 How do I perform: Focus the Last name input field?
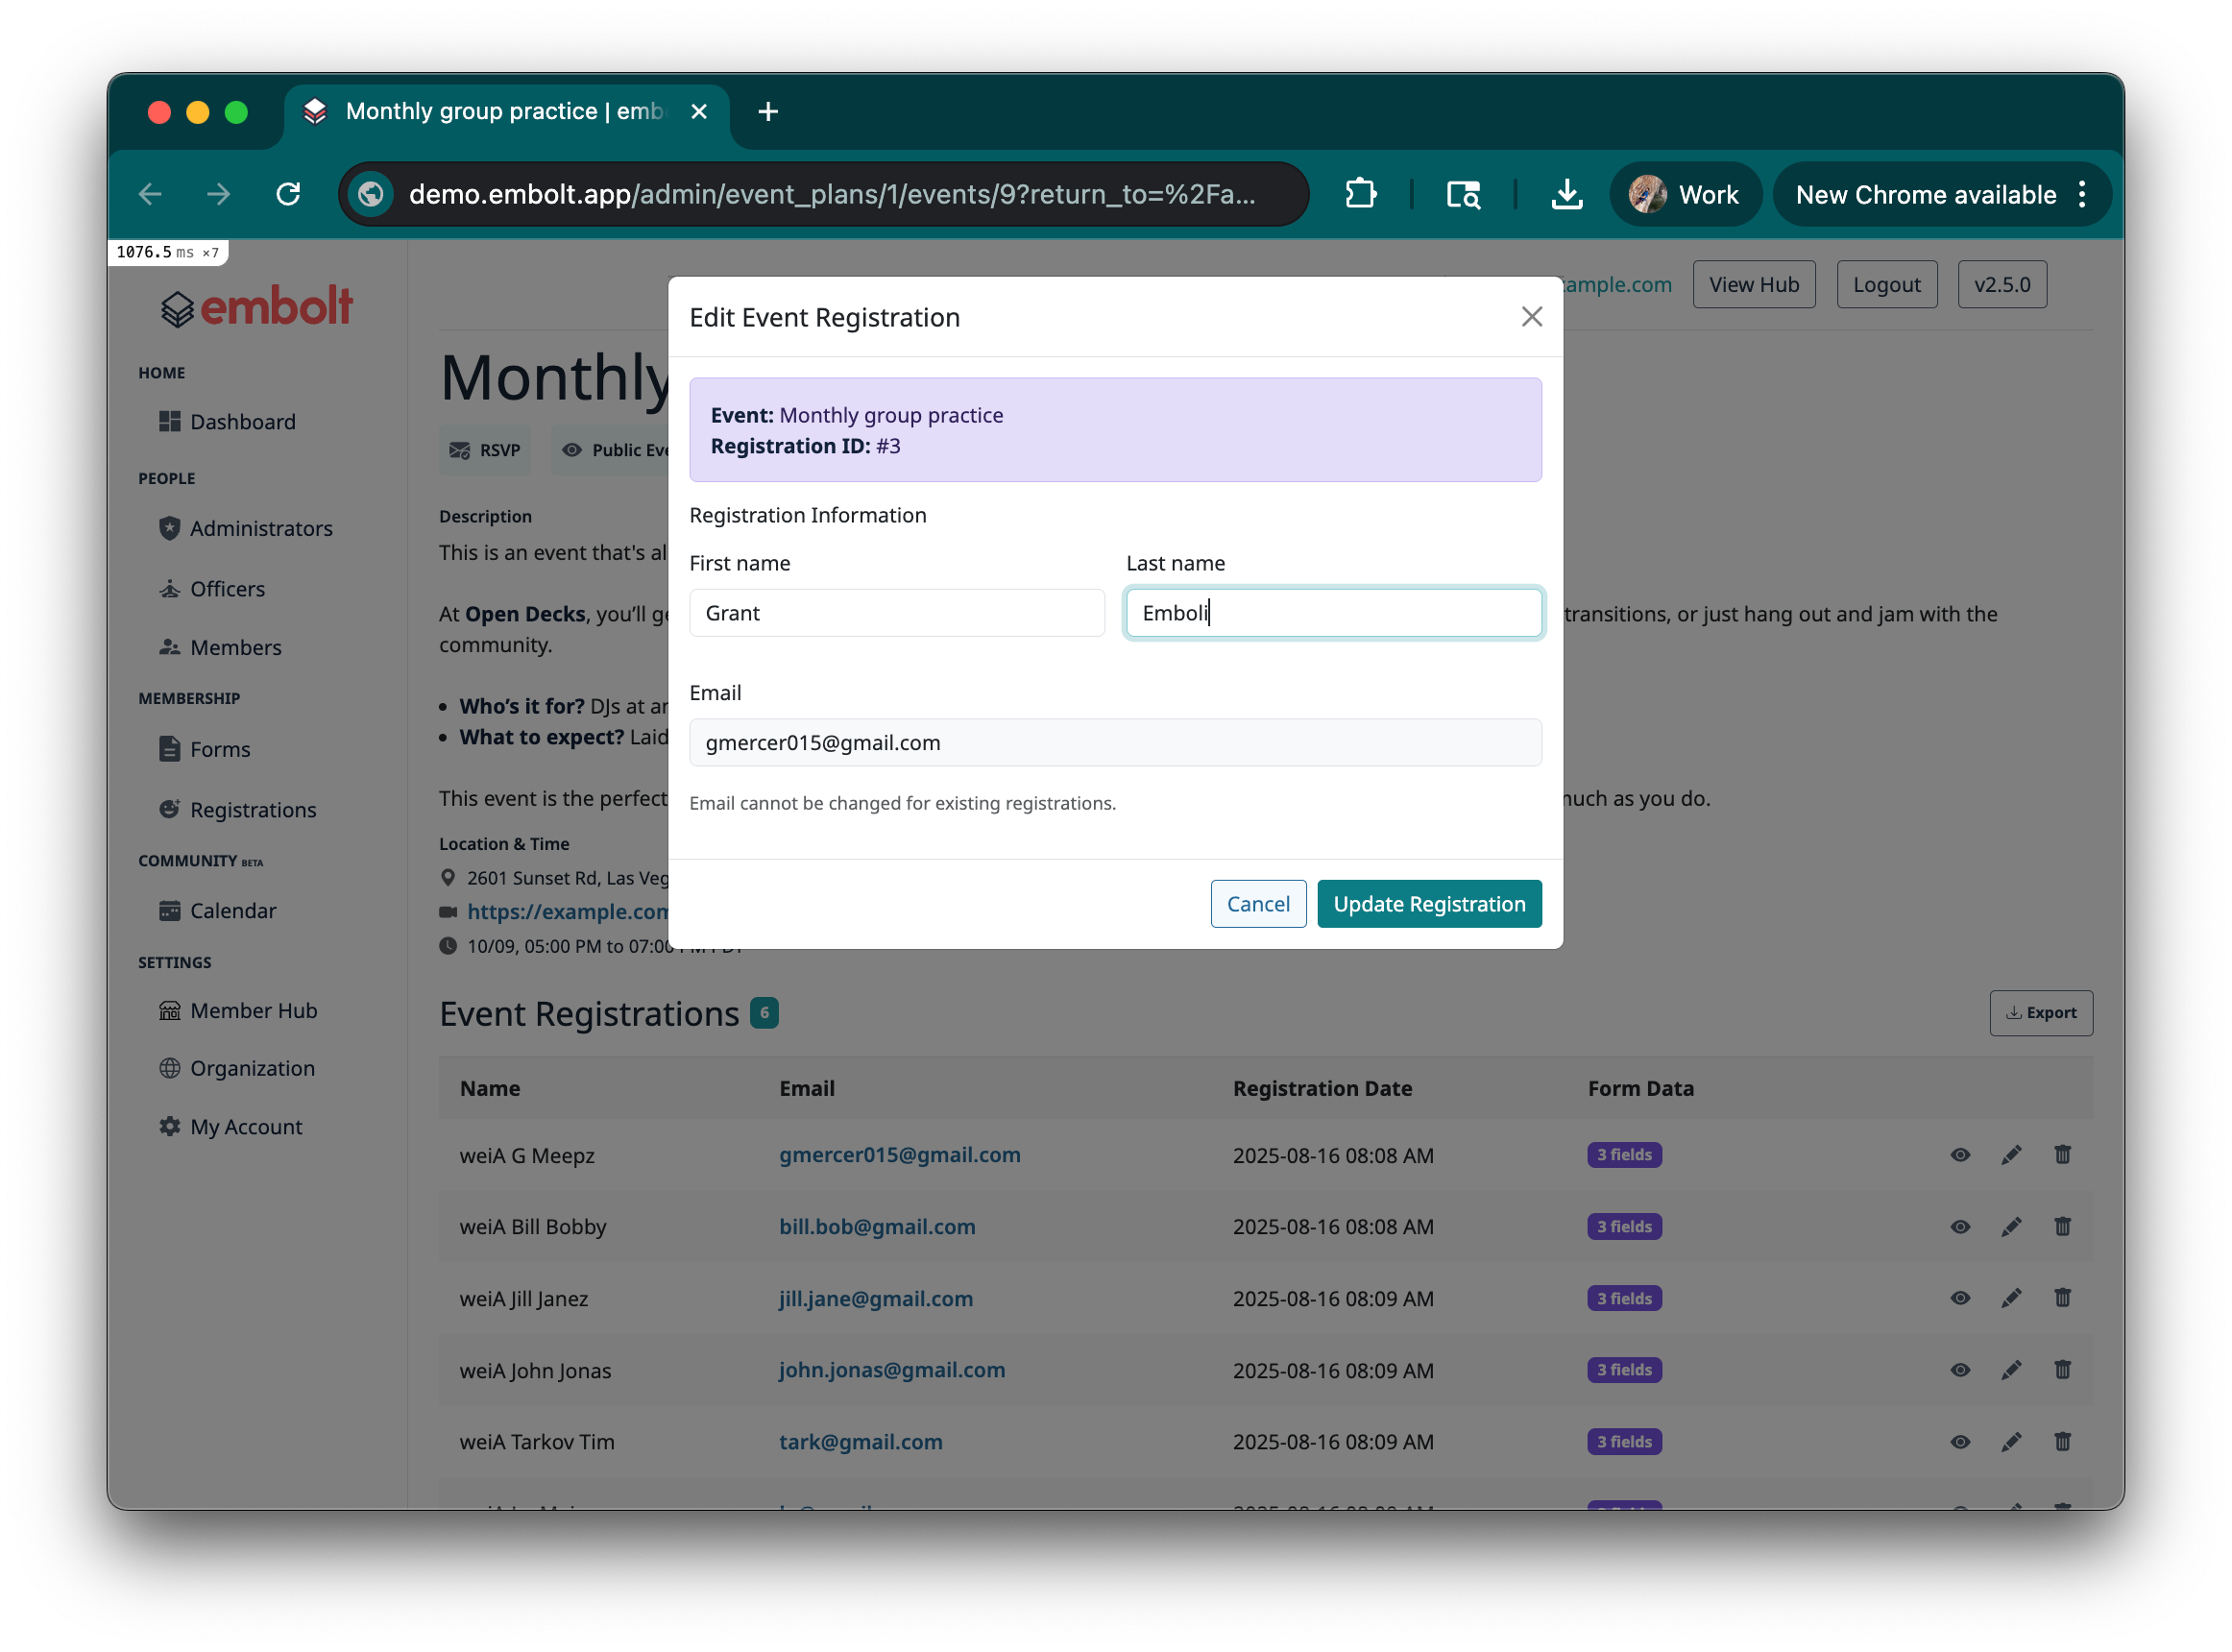click(1332, 613)
